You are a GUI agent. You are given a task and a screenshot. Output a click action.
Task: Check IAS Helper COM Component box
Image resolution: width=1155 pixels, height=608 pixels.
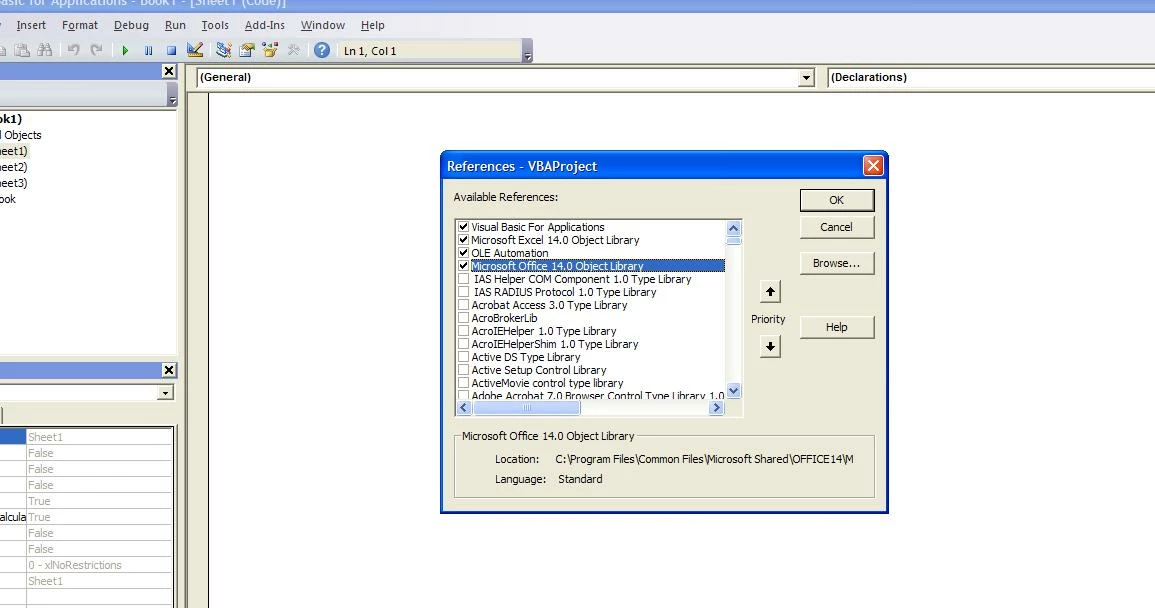tap(463, 279)
